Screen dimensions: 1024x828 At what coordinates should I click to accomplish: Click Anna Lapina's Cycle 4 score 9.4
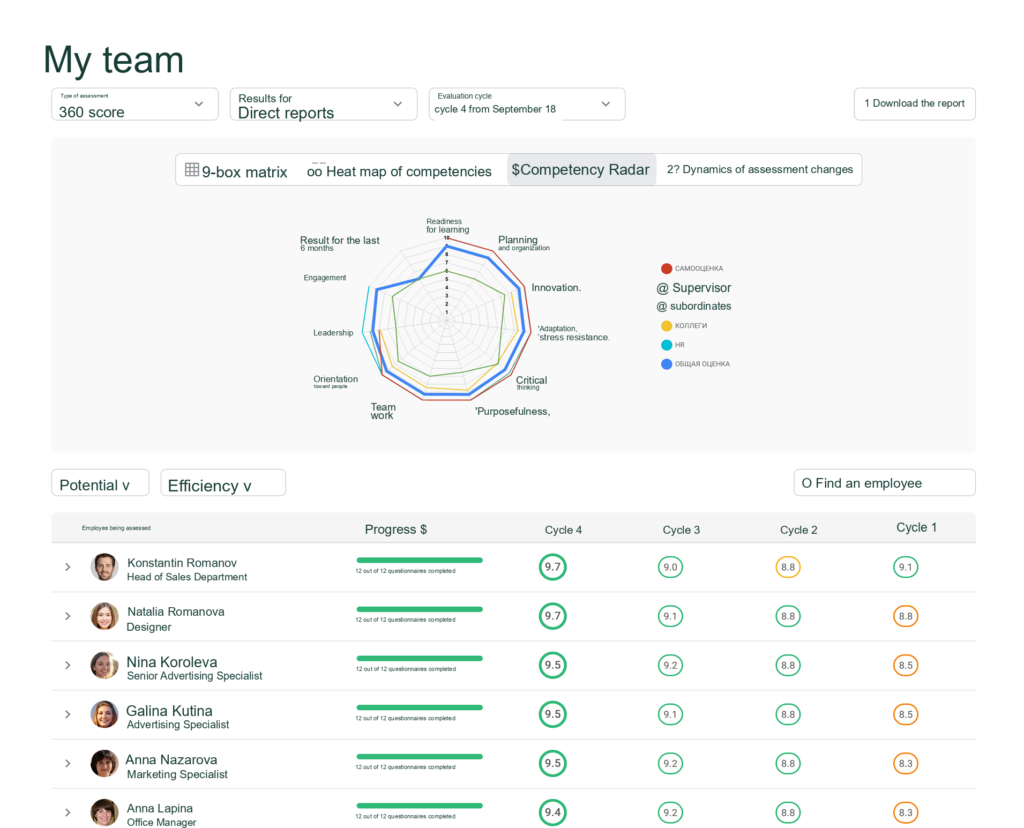click(x=552, y=812)
